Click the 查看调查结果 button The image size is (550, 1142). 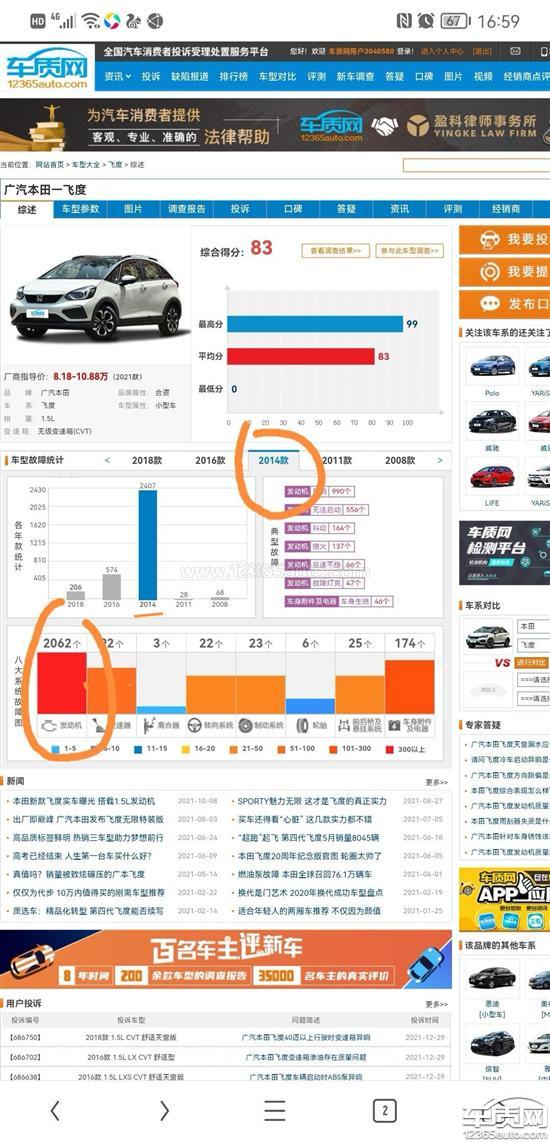click(x=336, y=251)
